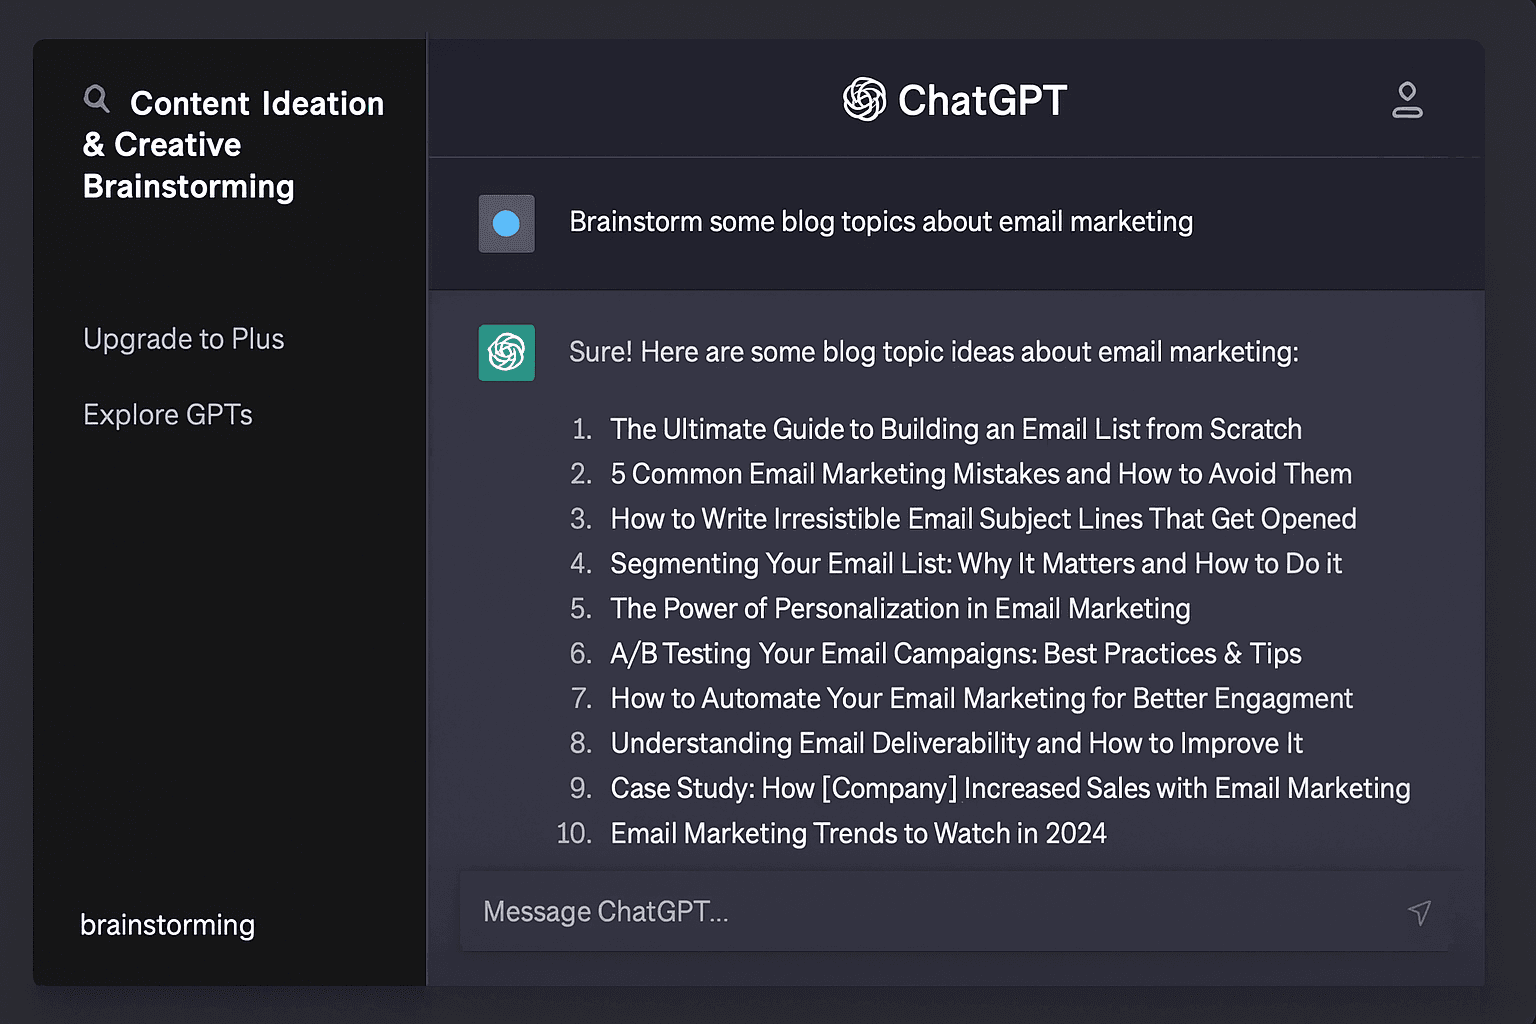
Task: Click the send message paper plane icon
Action: [x=1421, y=912]
